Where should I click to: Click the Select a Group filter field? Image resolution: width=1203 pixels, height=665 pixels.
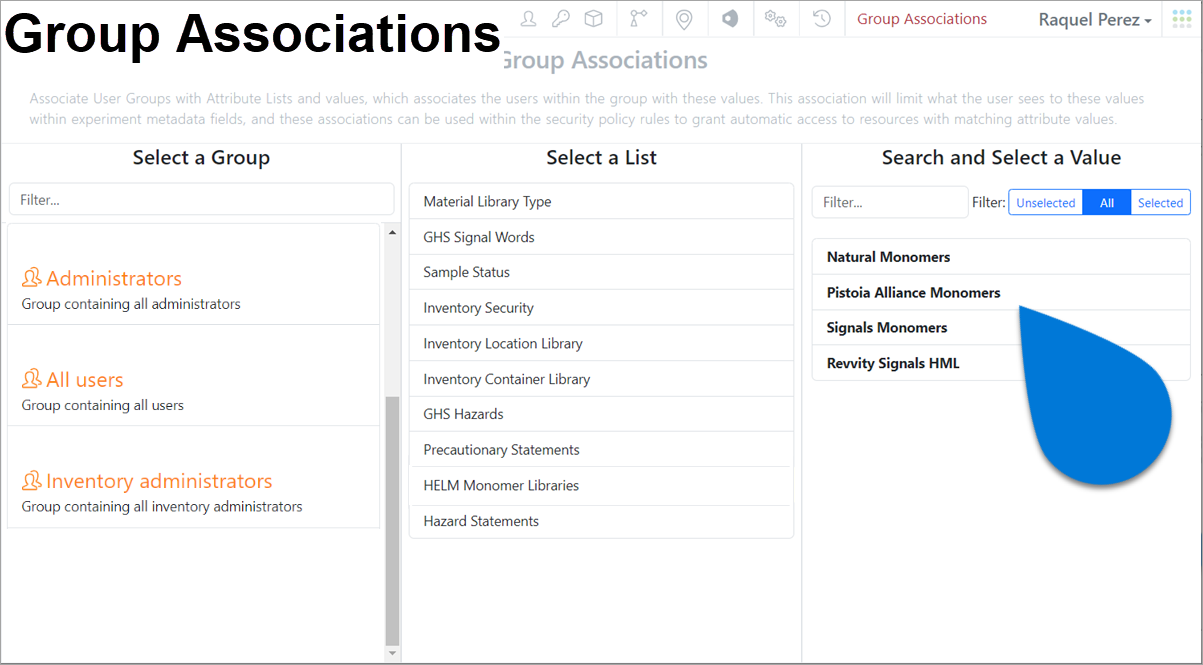tap(202, 199)
